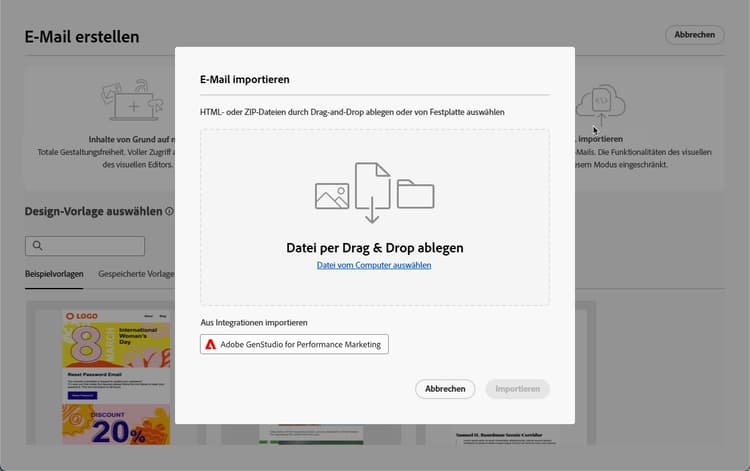
Task: Click the magnifier search icon
Action: [x=37, y=246]
